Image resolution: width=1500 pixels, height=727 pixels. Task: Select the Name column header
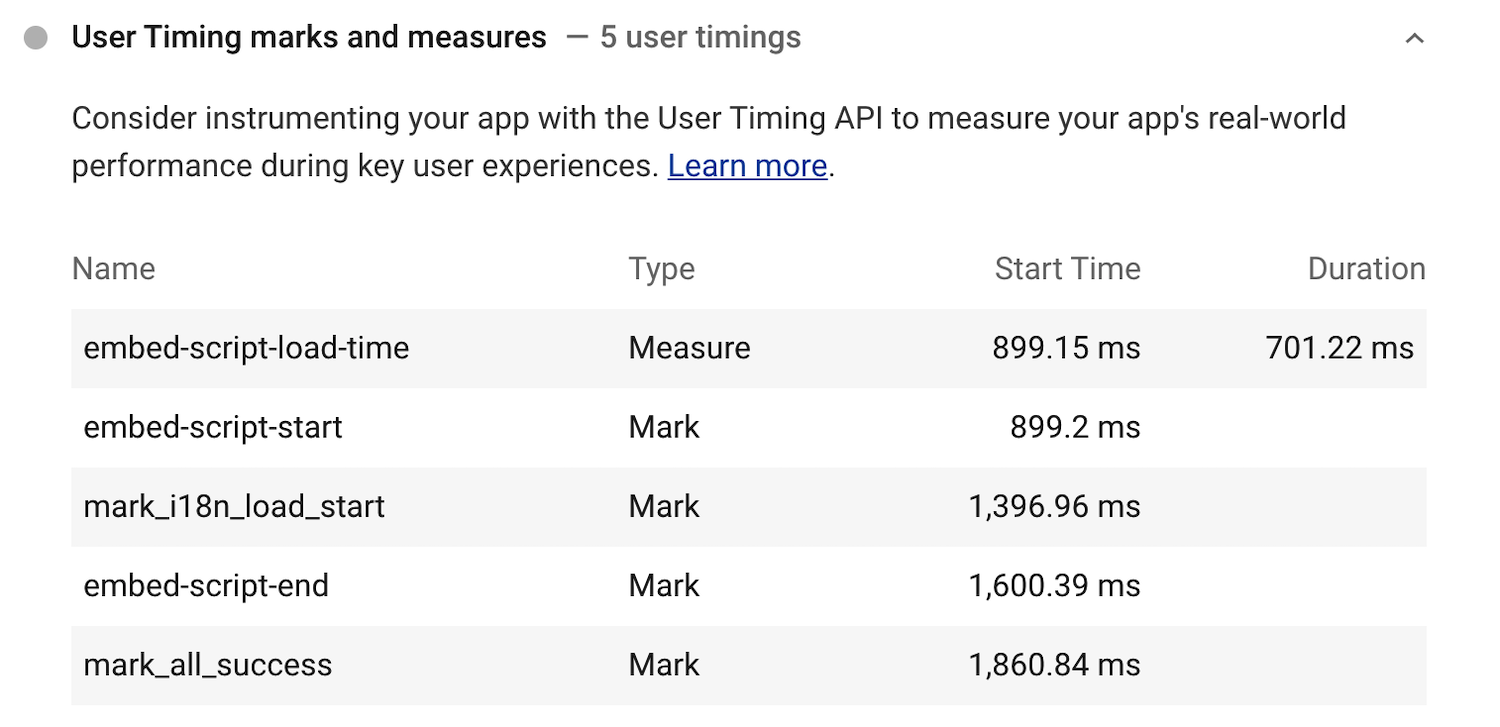[112, 268]
